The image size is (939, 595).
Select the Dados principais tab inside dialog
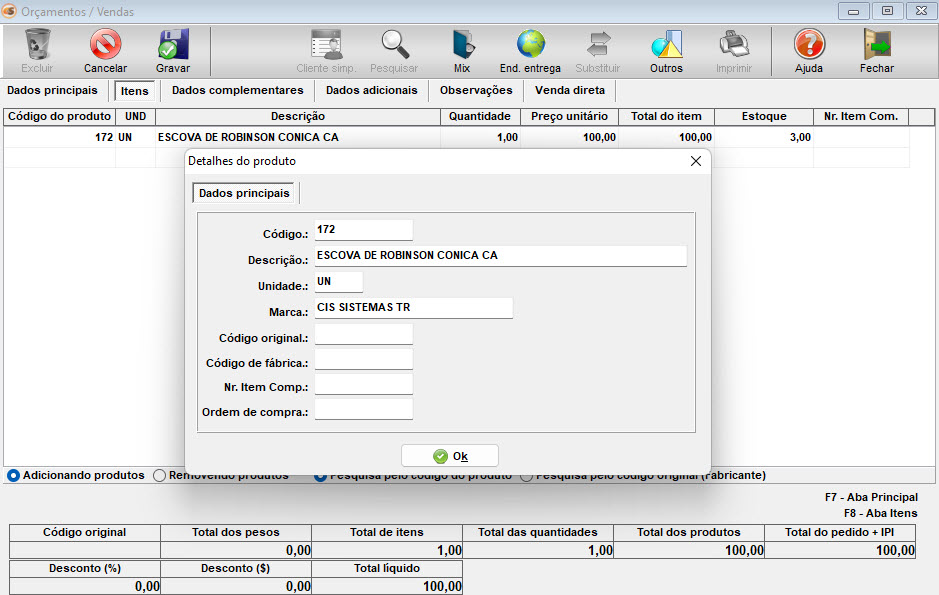click(245, 193)
